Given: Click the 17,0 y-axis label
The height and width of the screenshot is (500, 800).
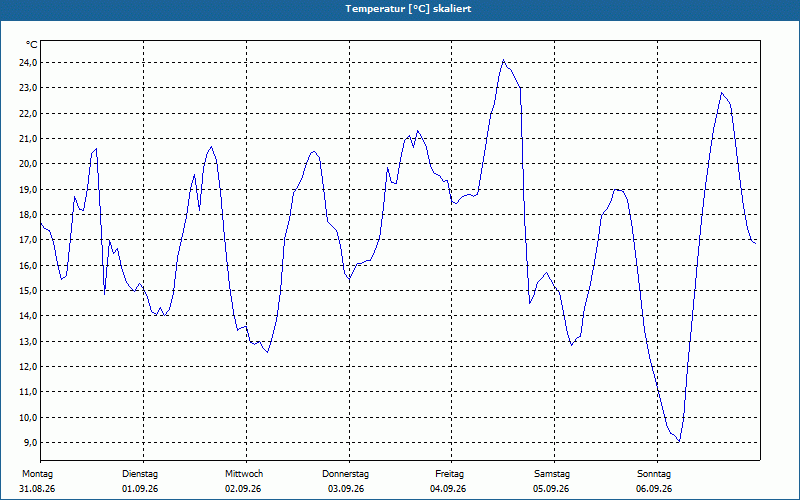Looking at the screenshot, I should click(28, 240).
